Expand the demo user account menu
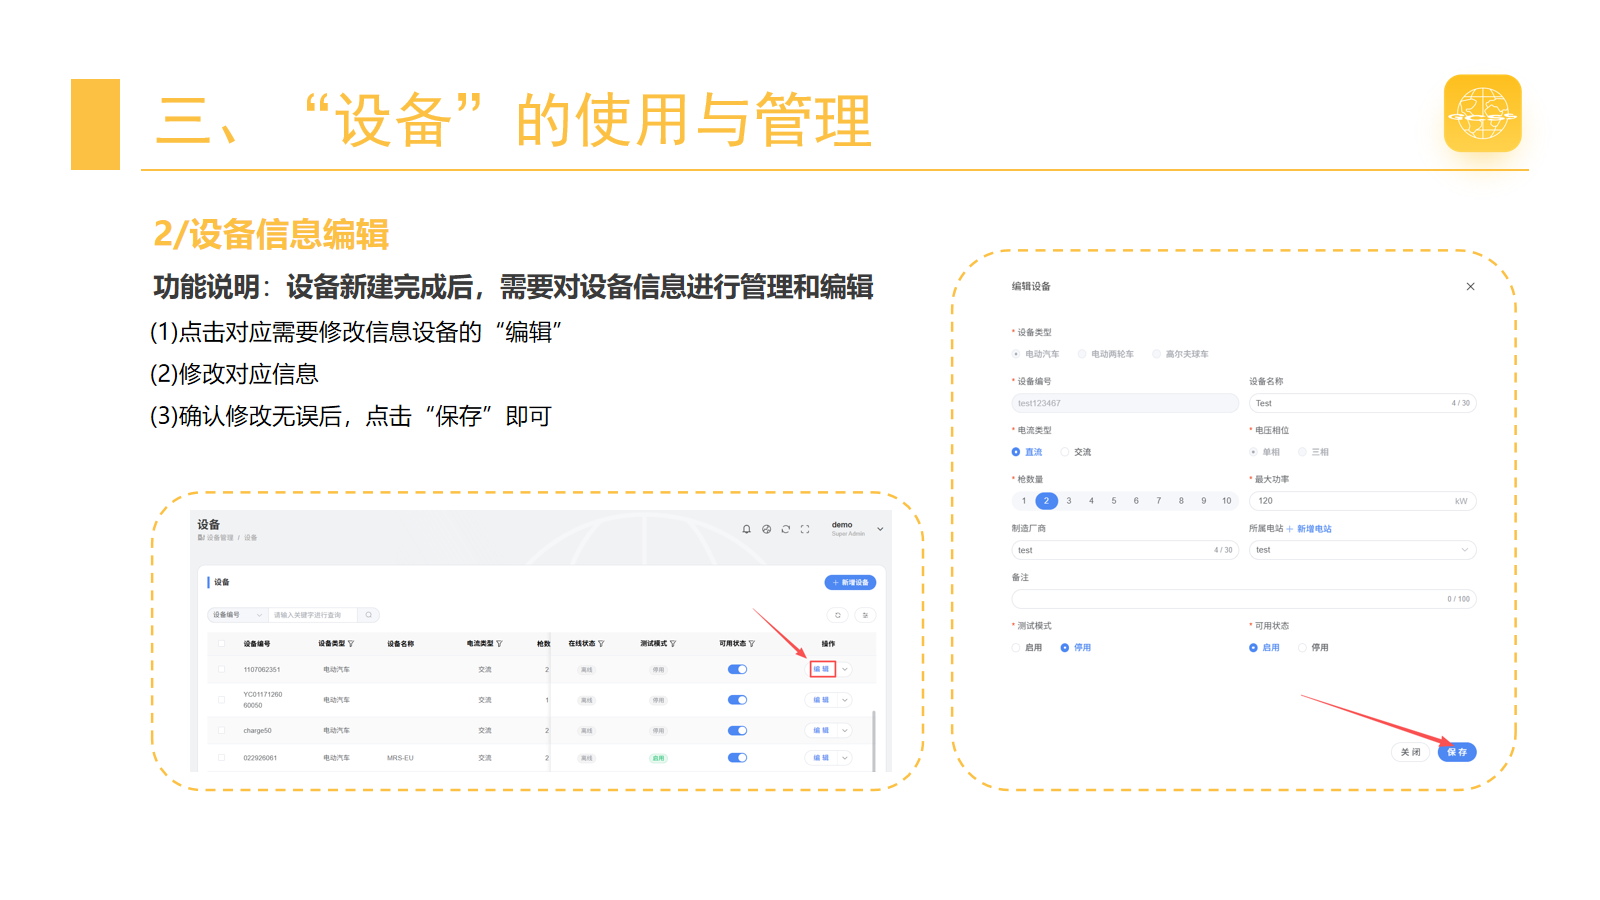This screenshot has width=1600, height=900. [x=880, y=529]
